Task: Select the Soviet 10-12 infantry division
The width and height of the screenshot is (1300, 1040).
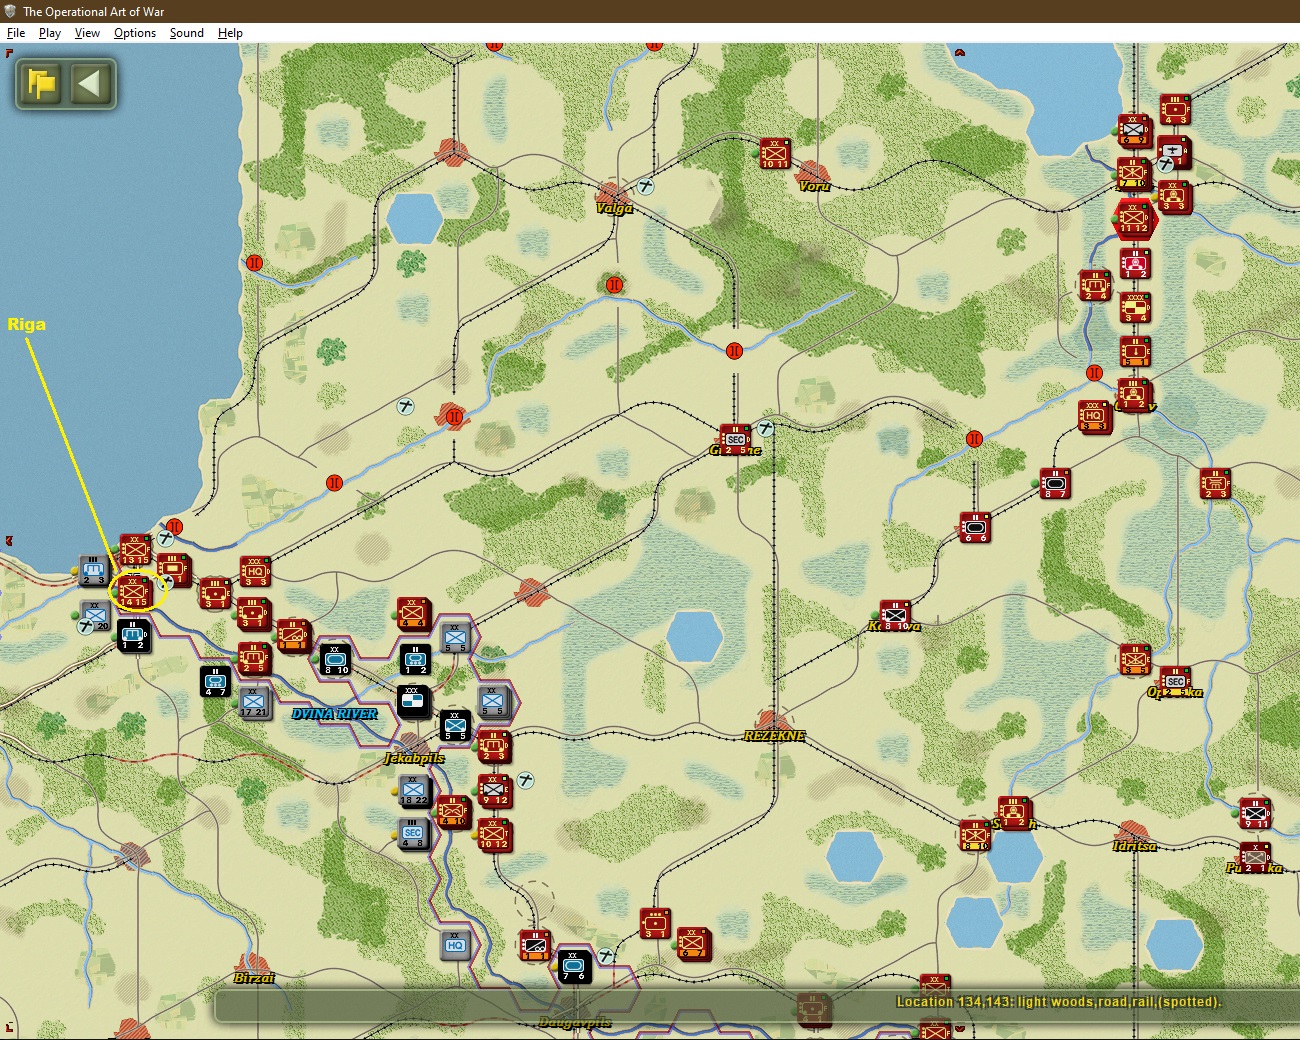Action: coord(494,834)
